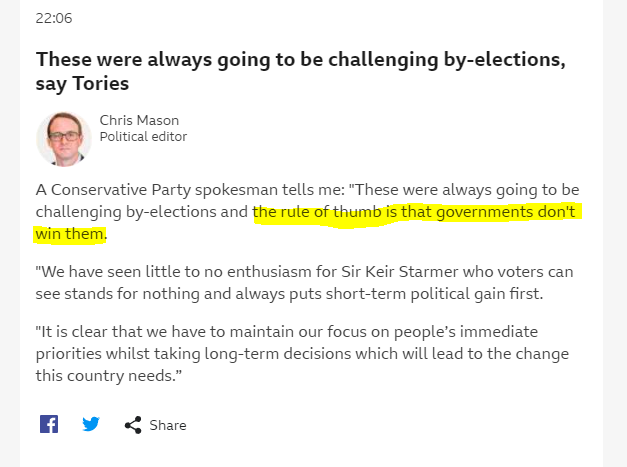Open the headline about challenging by-elections
This screenshot has height=467, width=627.
[300, 71]
